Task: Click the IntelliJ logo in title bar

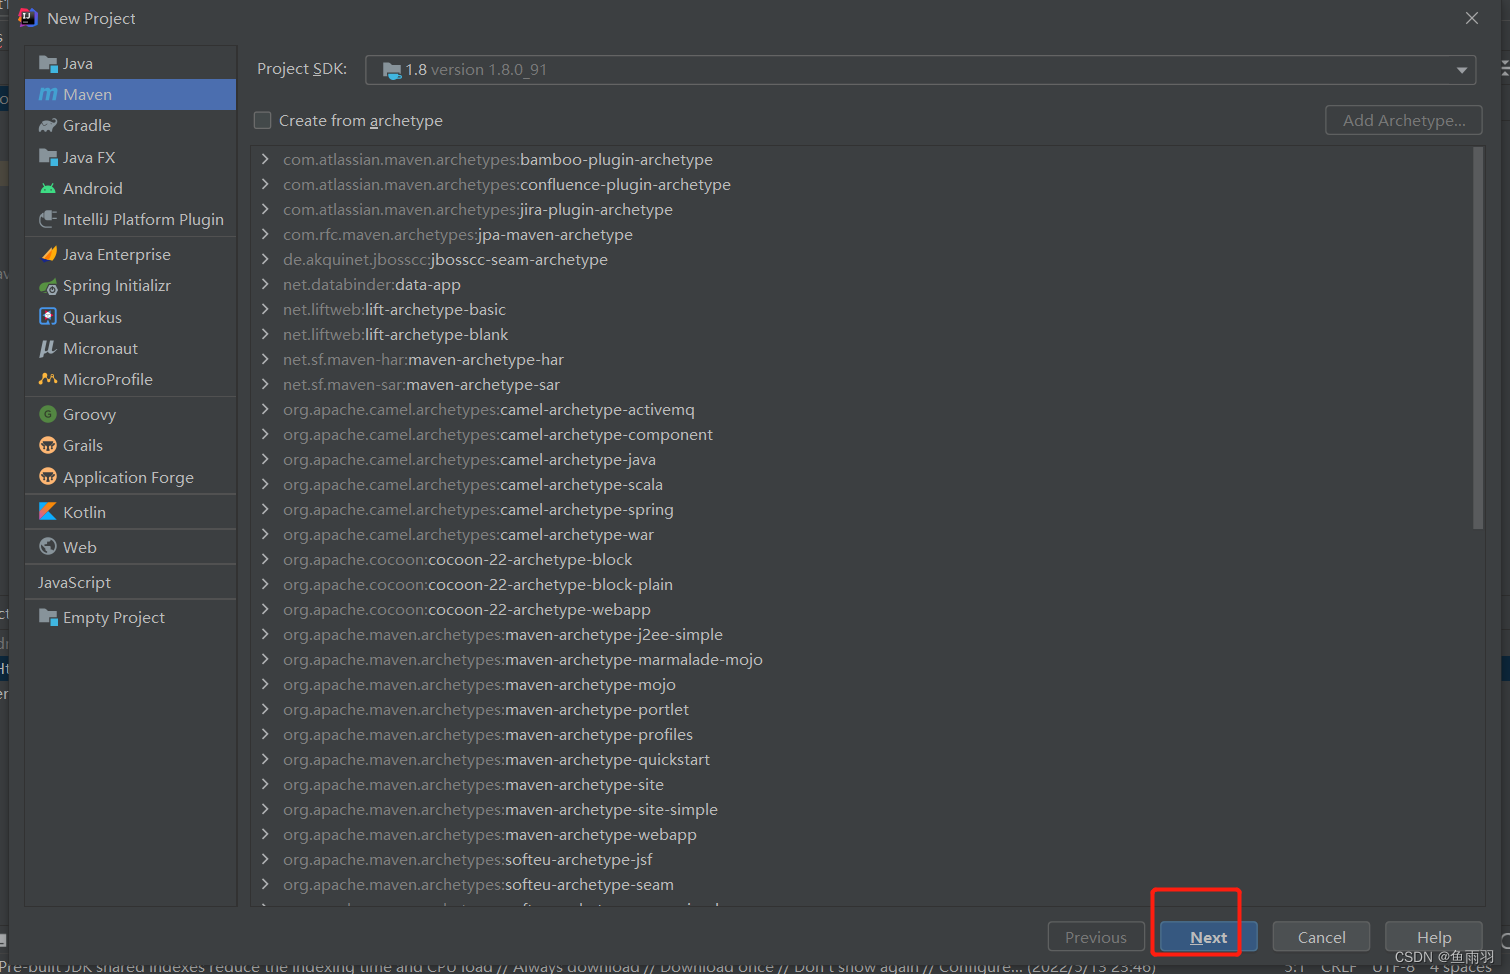Action: [x=27, y=18]
